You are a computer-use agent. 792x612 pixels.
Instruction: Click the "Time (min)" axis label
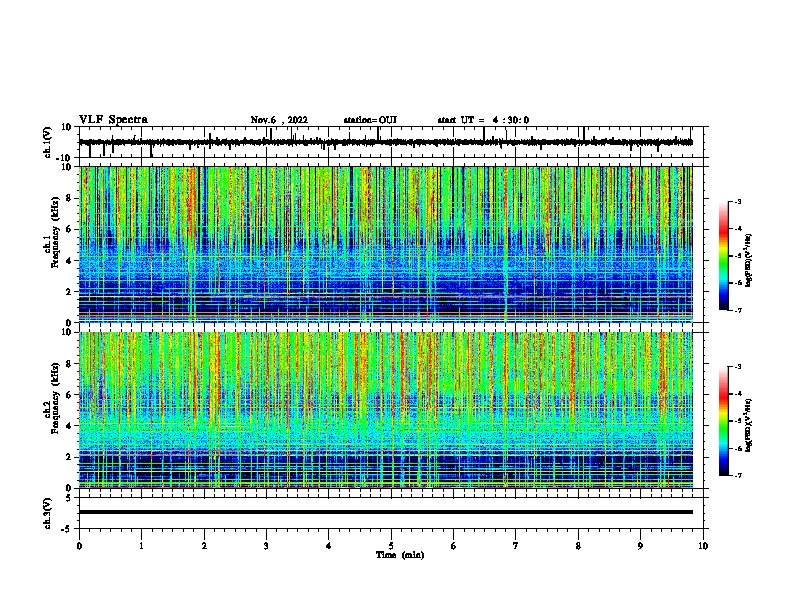tap(400, 555)
